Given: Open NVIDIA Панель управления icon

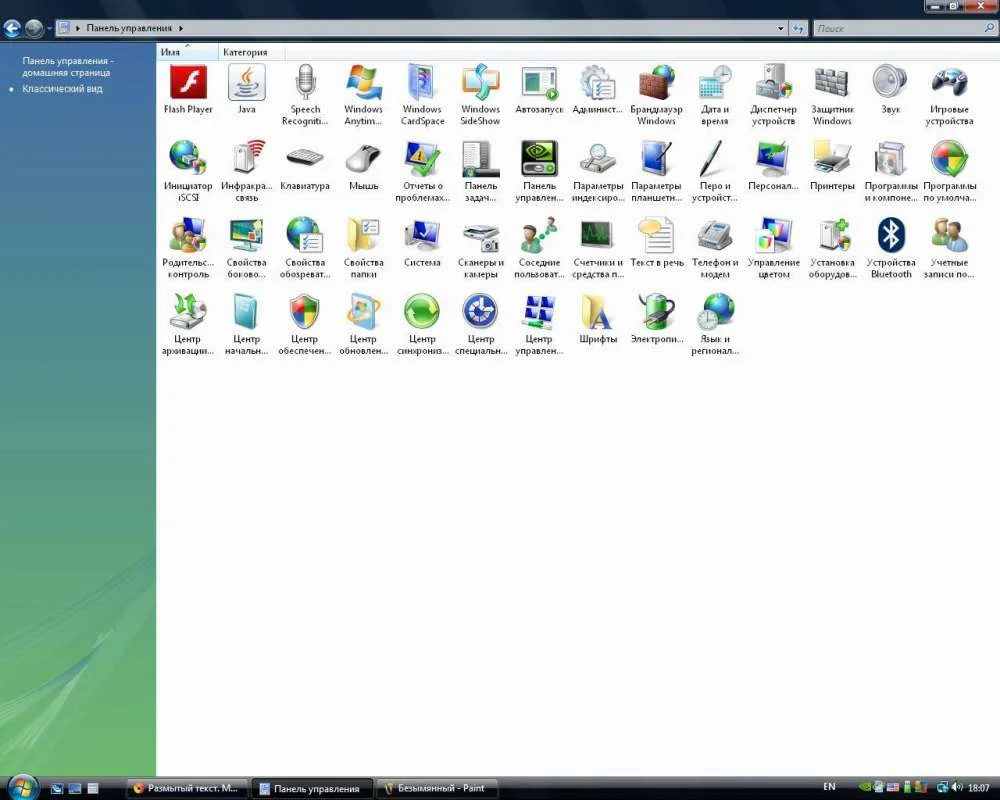Looking at the screenshot, I should coord(540,171).
